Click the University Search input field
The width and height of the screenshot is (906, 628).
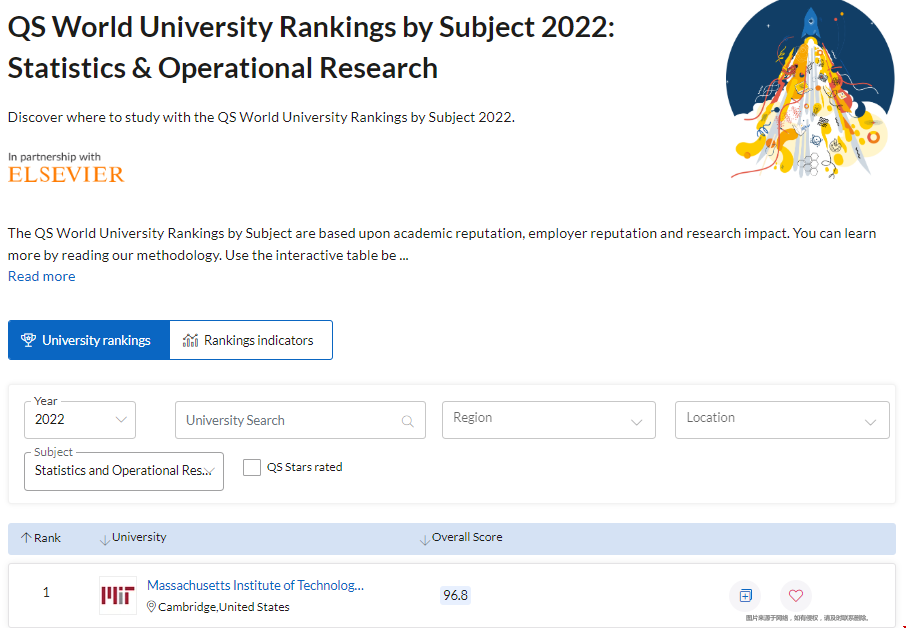pyautogui.click(x=300, y=420)
